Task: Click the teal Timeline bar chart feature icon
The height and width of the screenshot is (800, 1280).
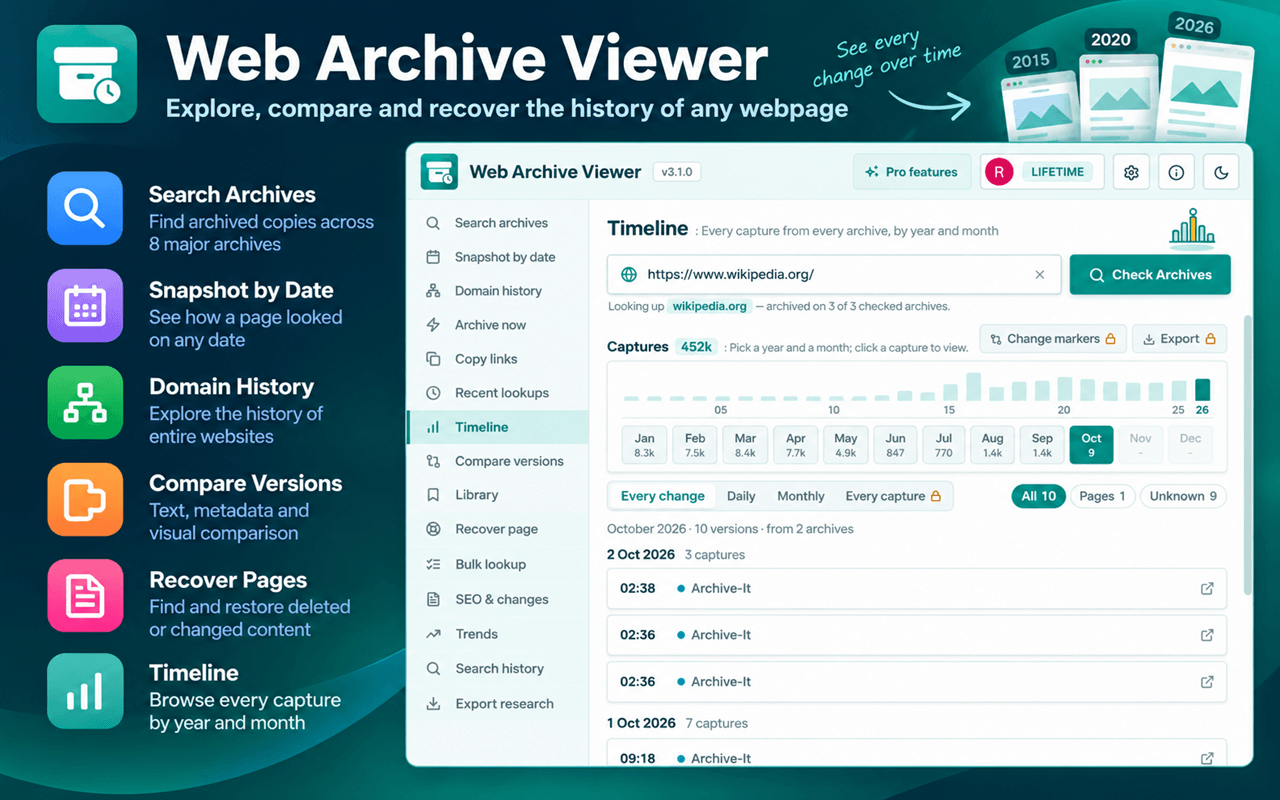Action: point(85,692)
